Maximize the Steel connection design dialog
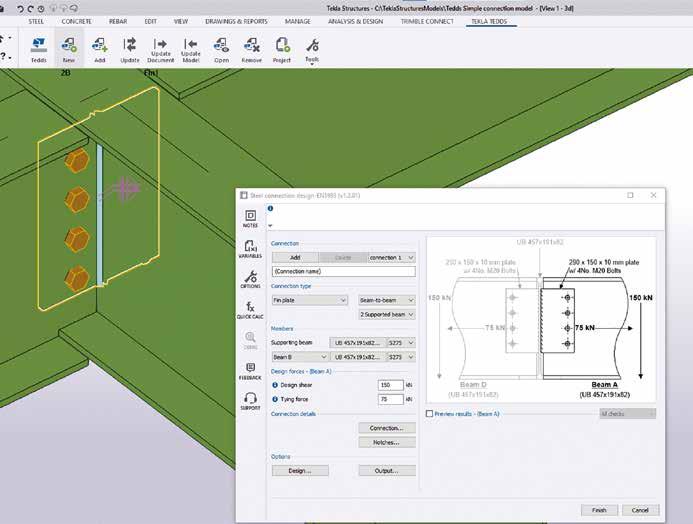 [630, 195]
